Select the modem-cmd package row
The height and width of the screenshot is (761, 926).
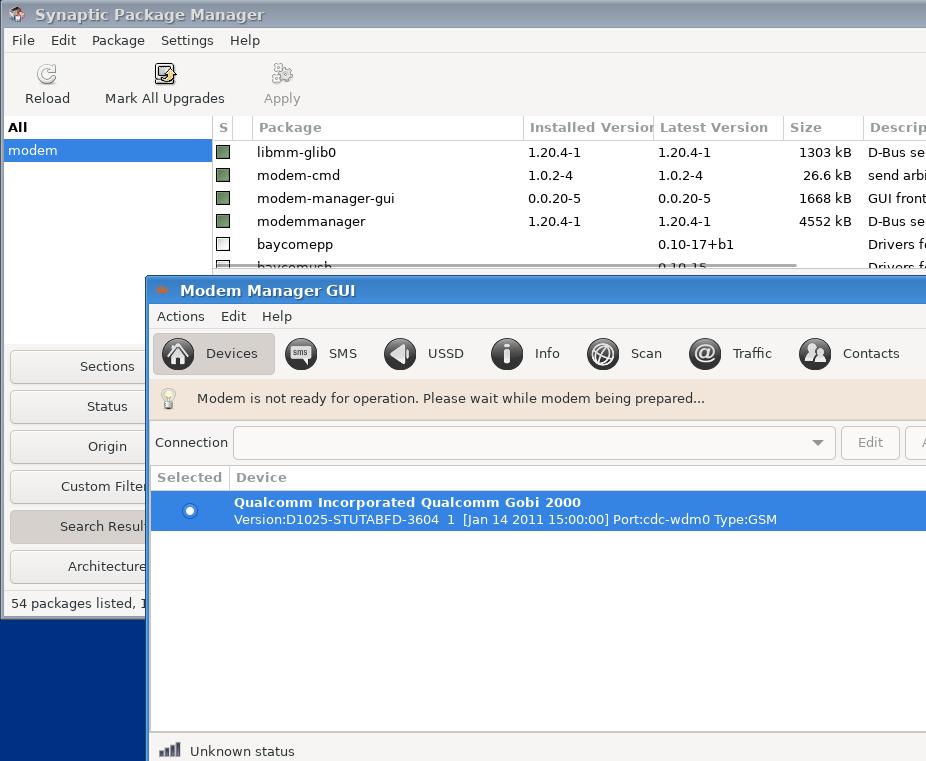(569, 175)
